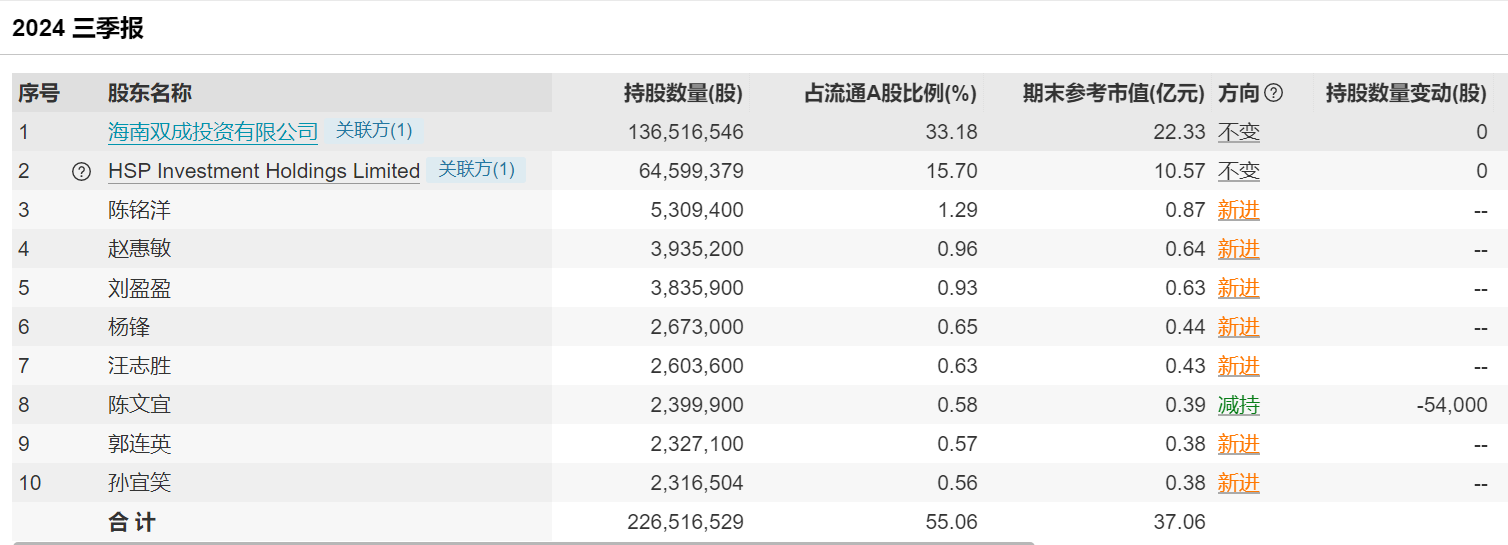Click the 占流通A股比例(%) column header
This screenshot has height=545, width=1508.
pos(890,93)
